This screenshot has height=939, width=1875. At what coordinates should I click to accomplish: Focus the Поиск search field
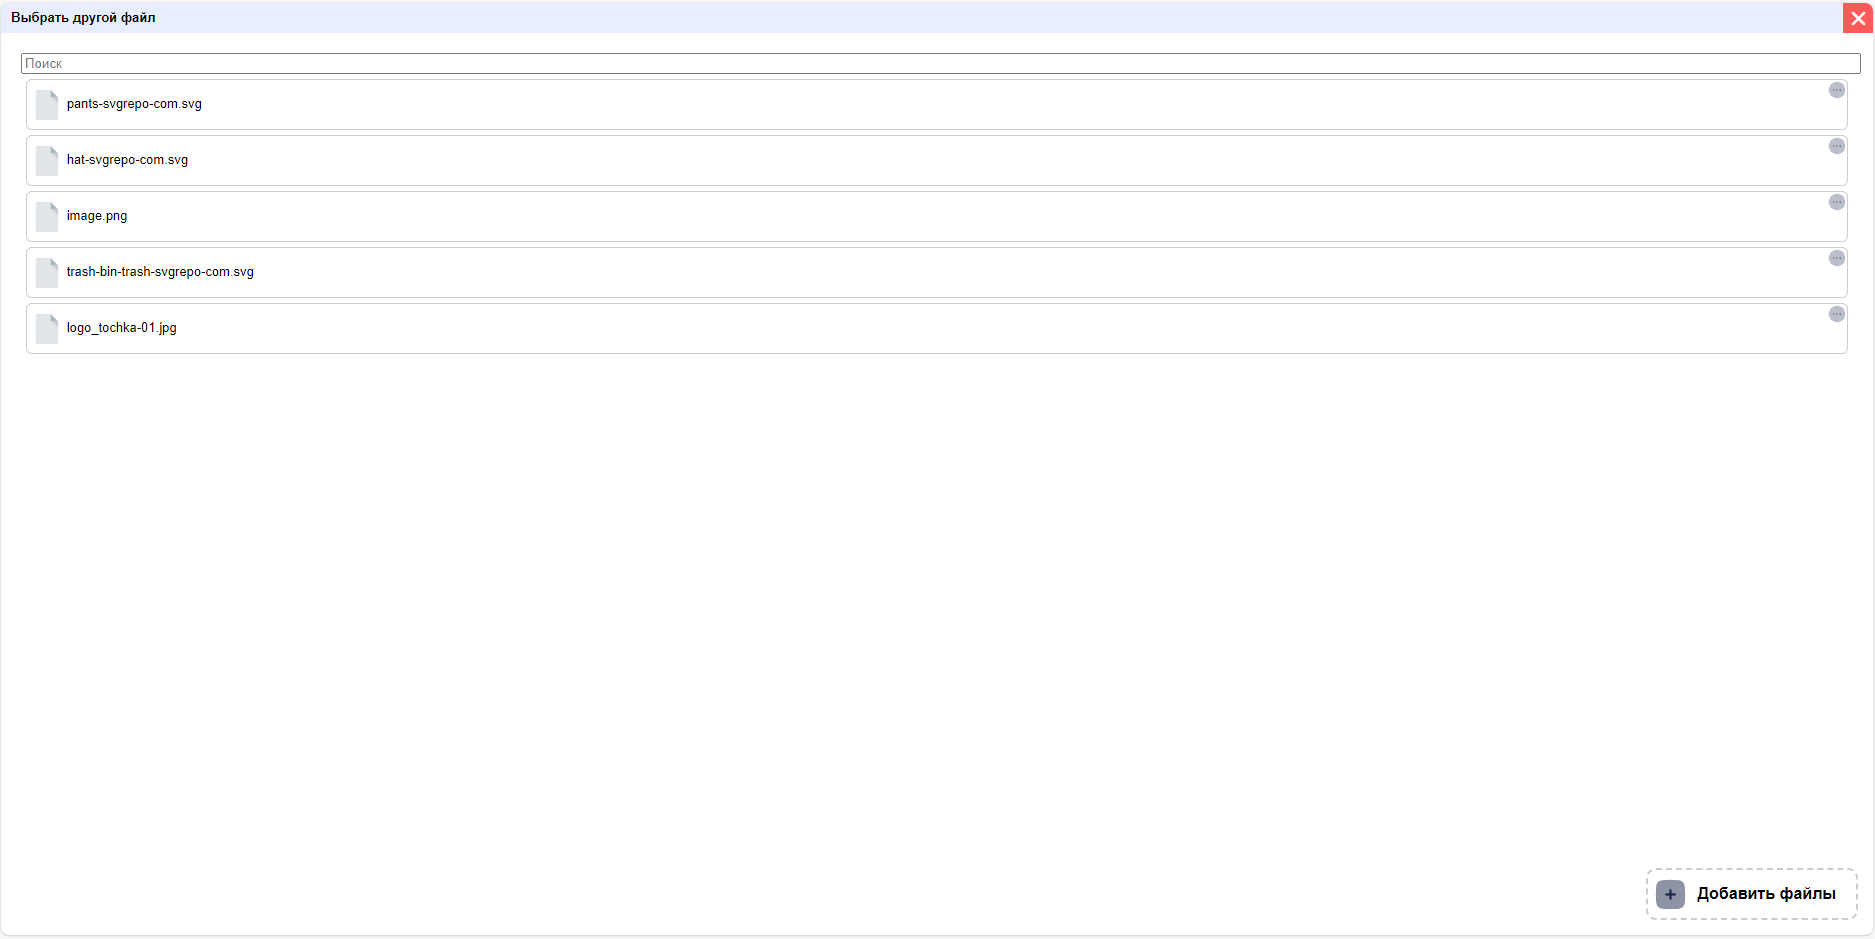940,63
